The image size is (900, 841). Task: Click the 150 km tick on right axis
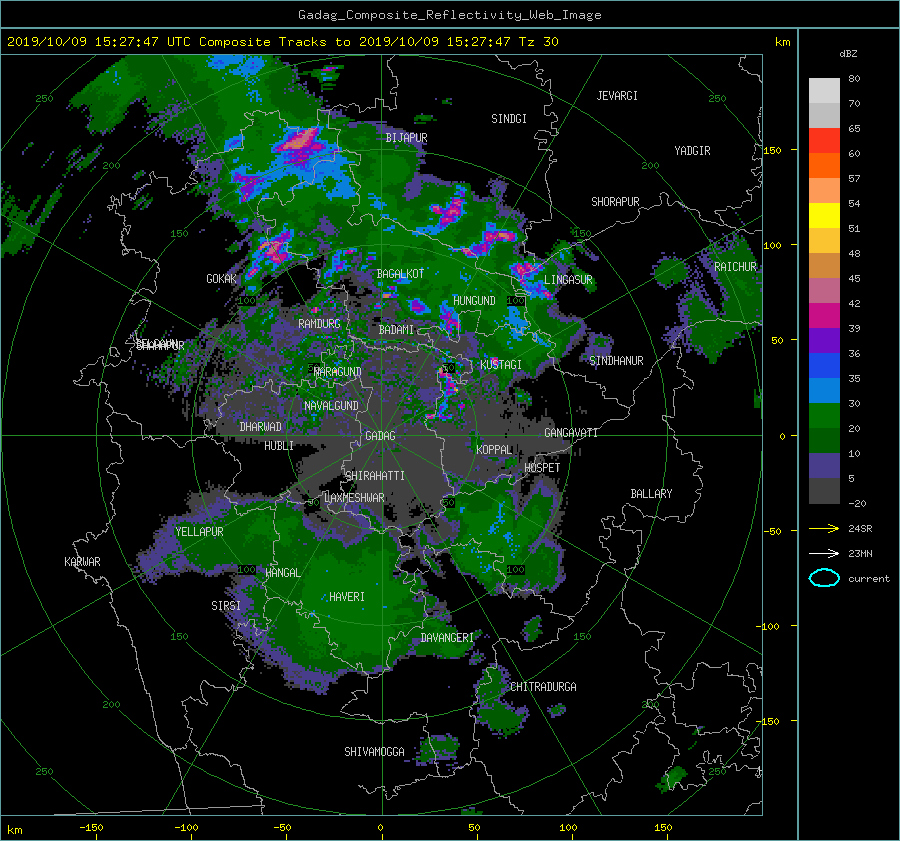(773, 150)
